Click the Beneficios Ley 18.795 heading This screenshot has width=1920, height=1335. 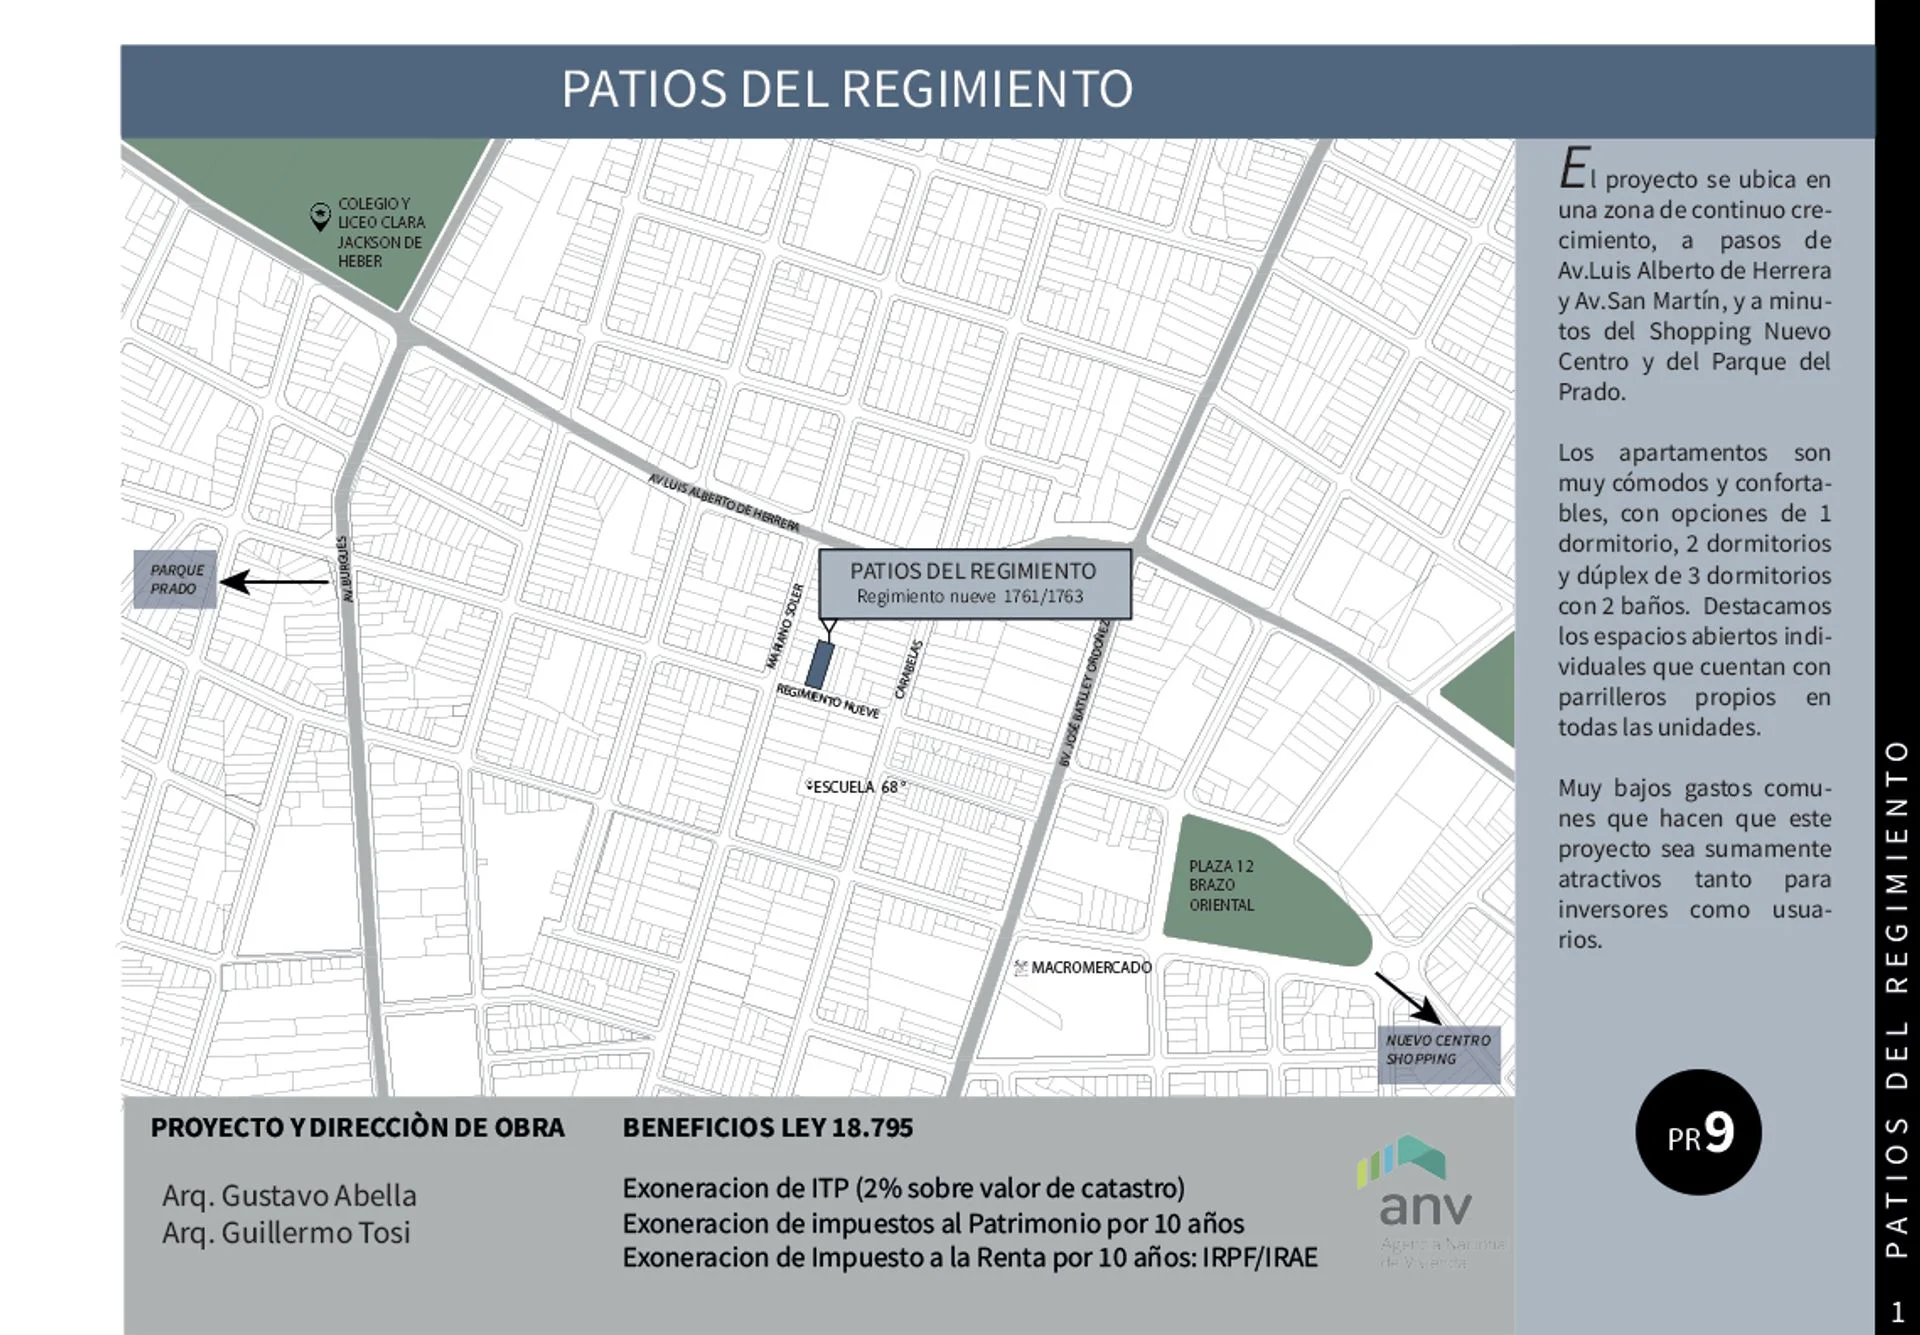(x=767, y=1127)
